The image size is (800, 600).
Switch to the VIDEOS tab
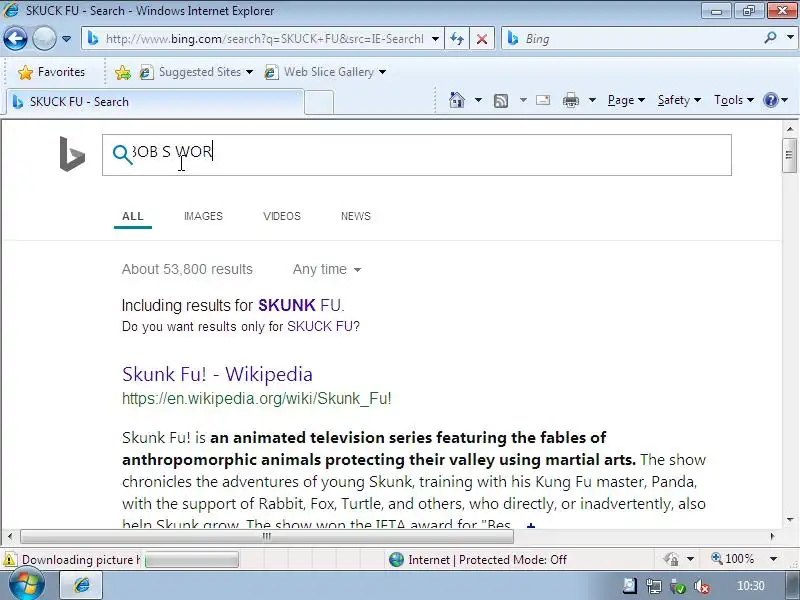282,216
